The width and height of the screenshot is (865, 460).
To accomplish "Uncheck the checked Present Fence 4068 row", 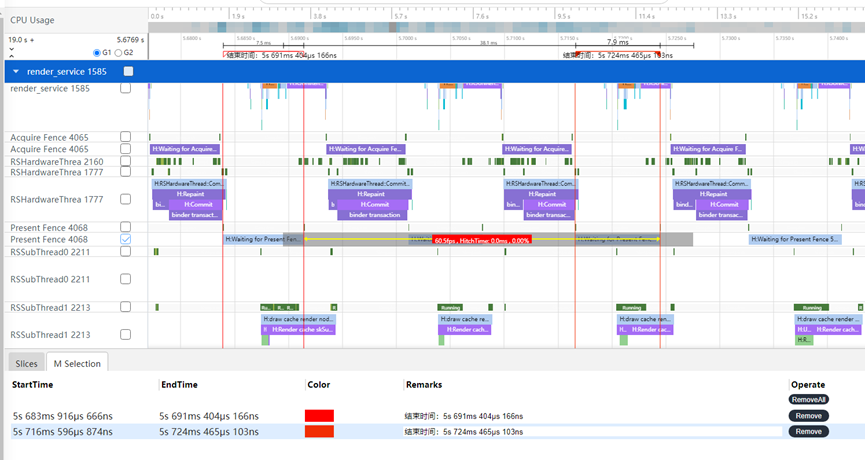I will coord(125,240).
